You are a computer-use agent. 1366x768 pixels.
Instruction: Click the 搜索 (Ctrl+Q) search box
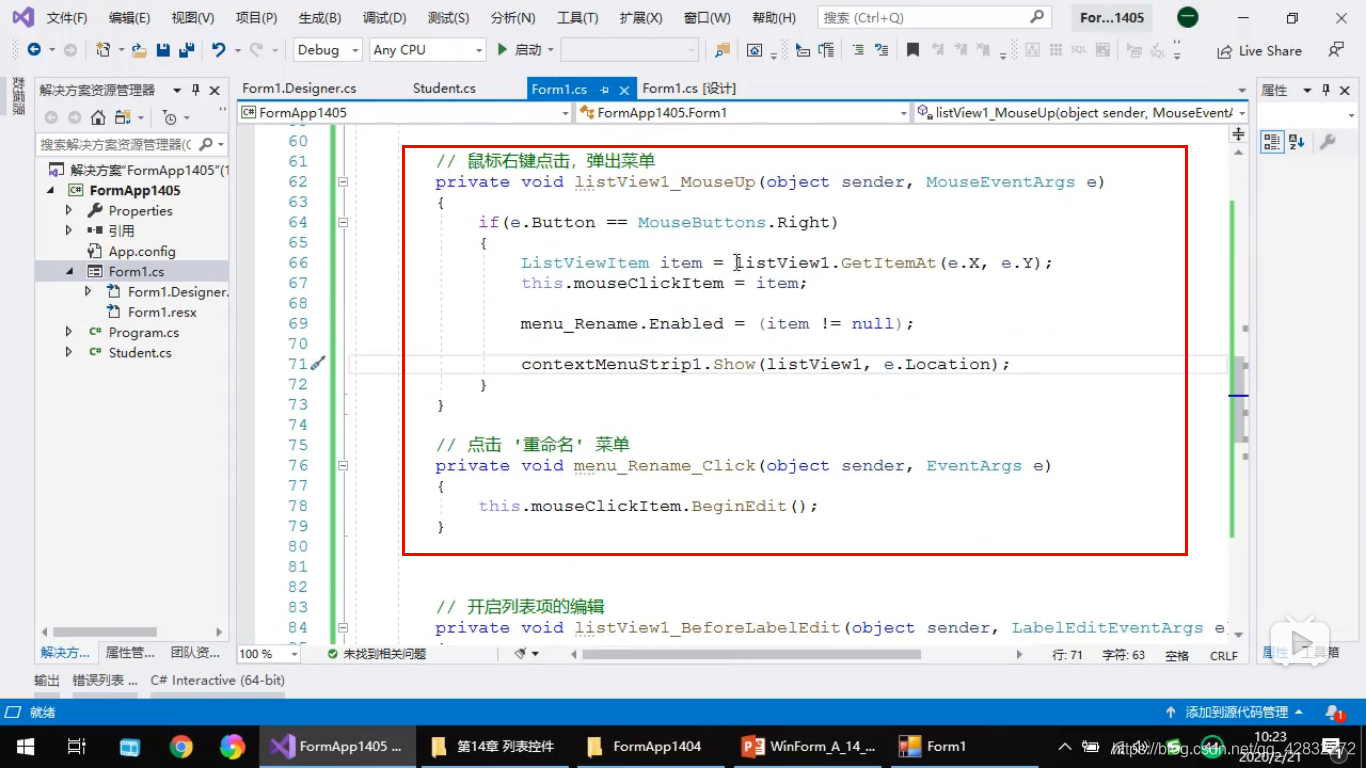[x=934, y=18]
